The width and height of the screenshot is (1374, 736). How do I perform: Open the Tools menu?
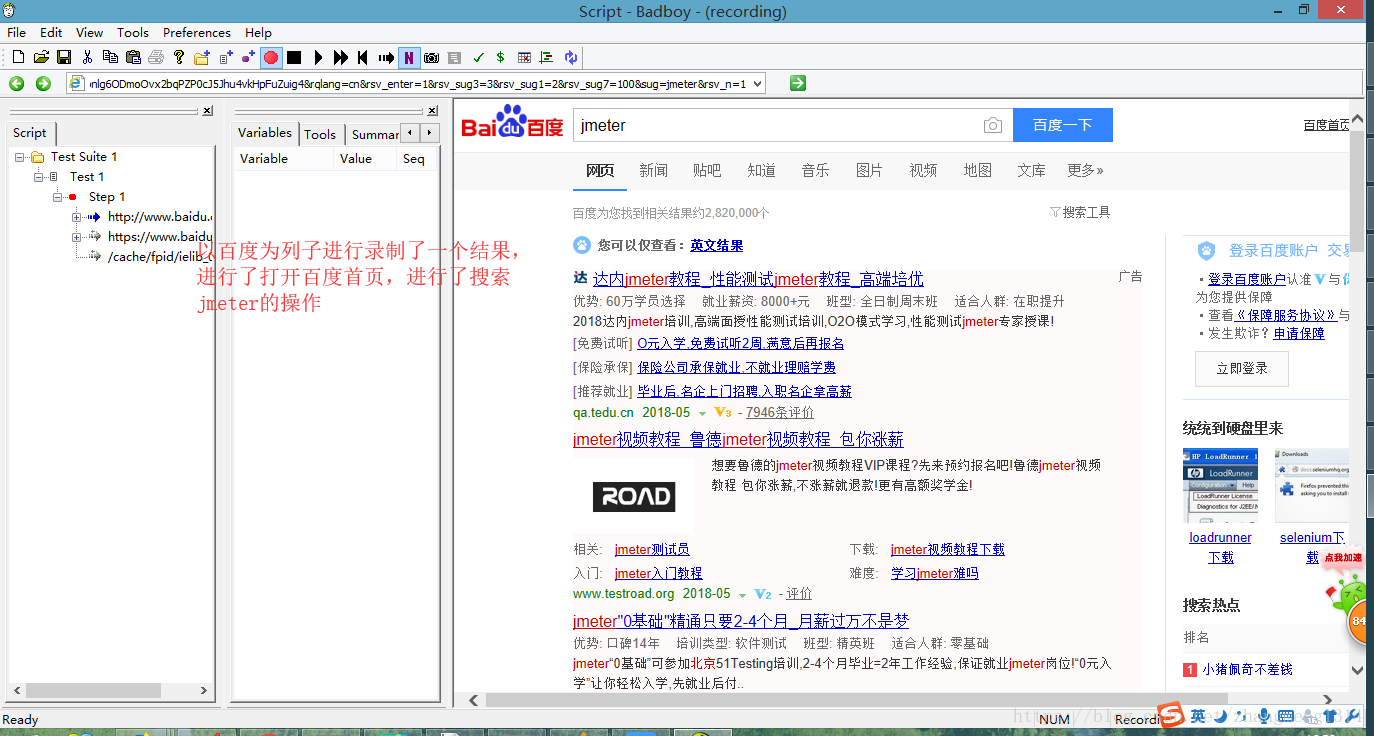point(133,32)
